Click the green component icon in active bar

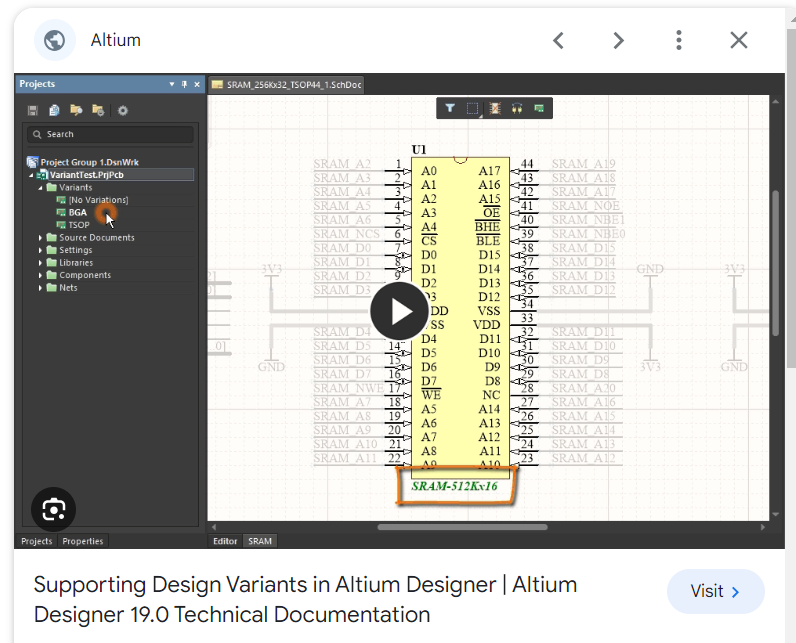539,108
